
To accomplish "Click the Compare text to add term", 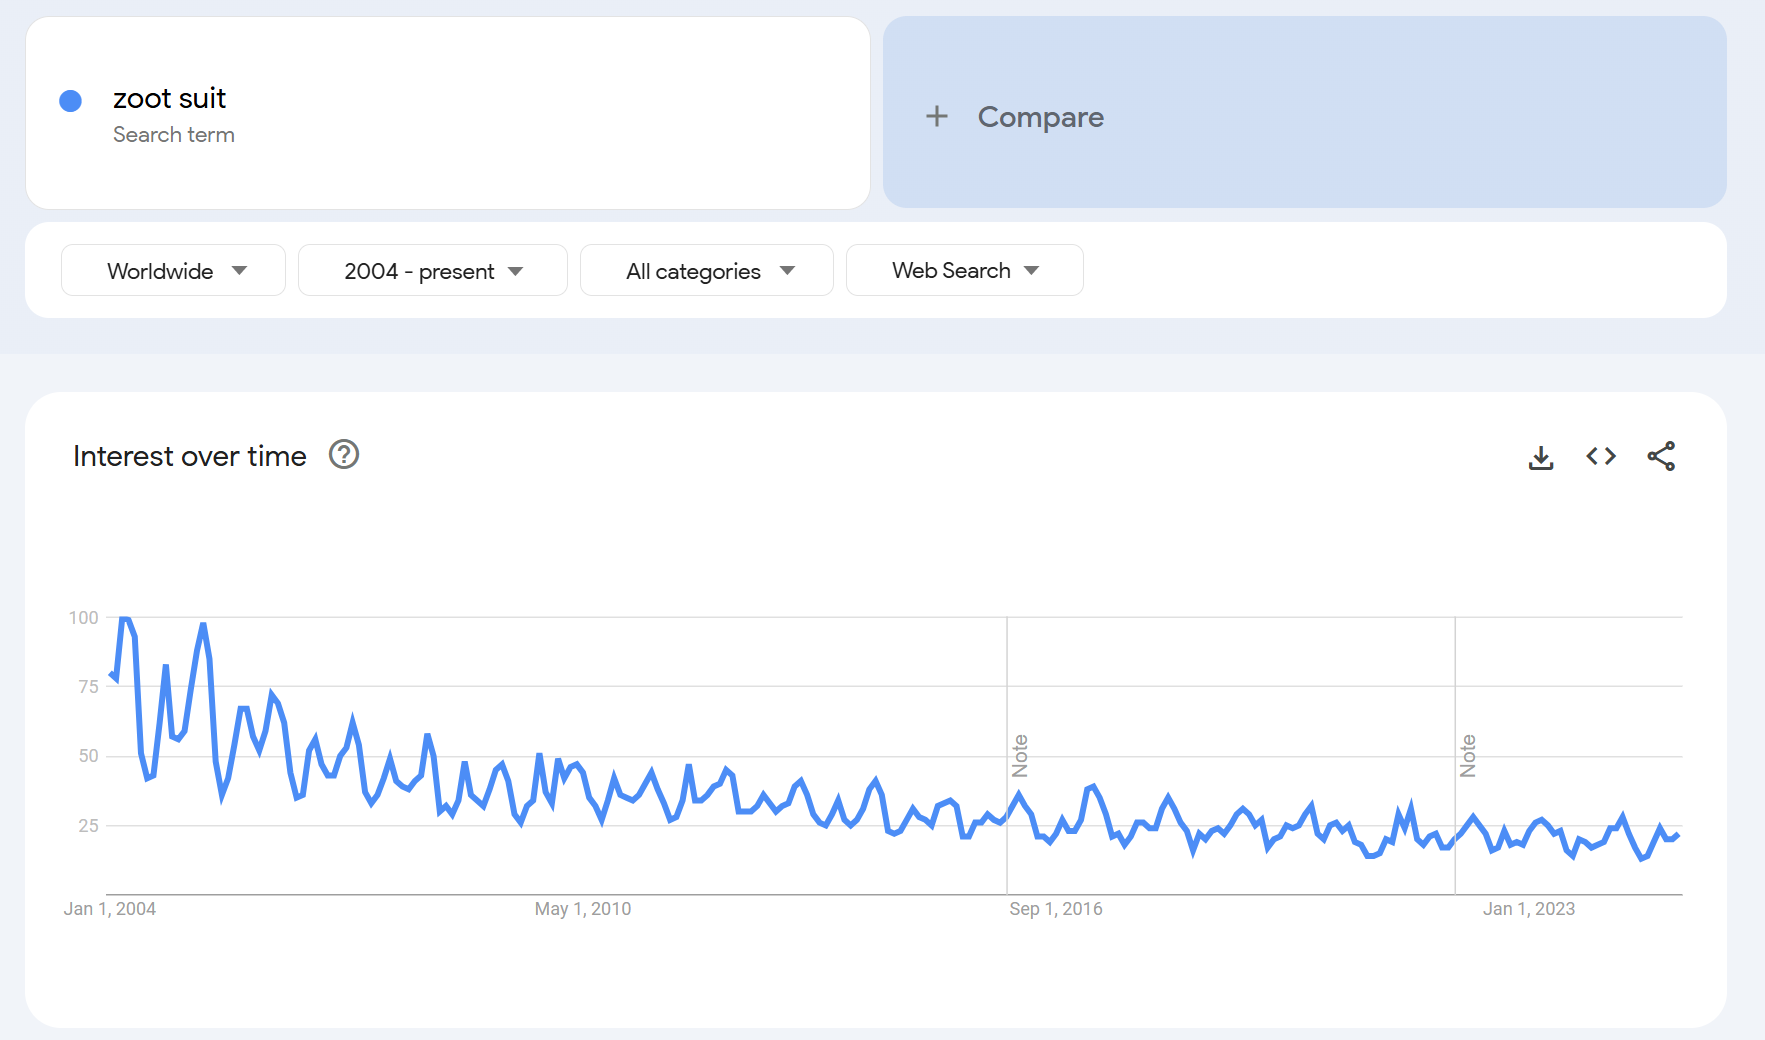I will 1040,117.
